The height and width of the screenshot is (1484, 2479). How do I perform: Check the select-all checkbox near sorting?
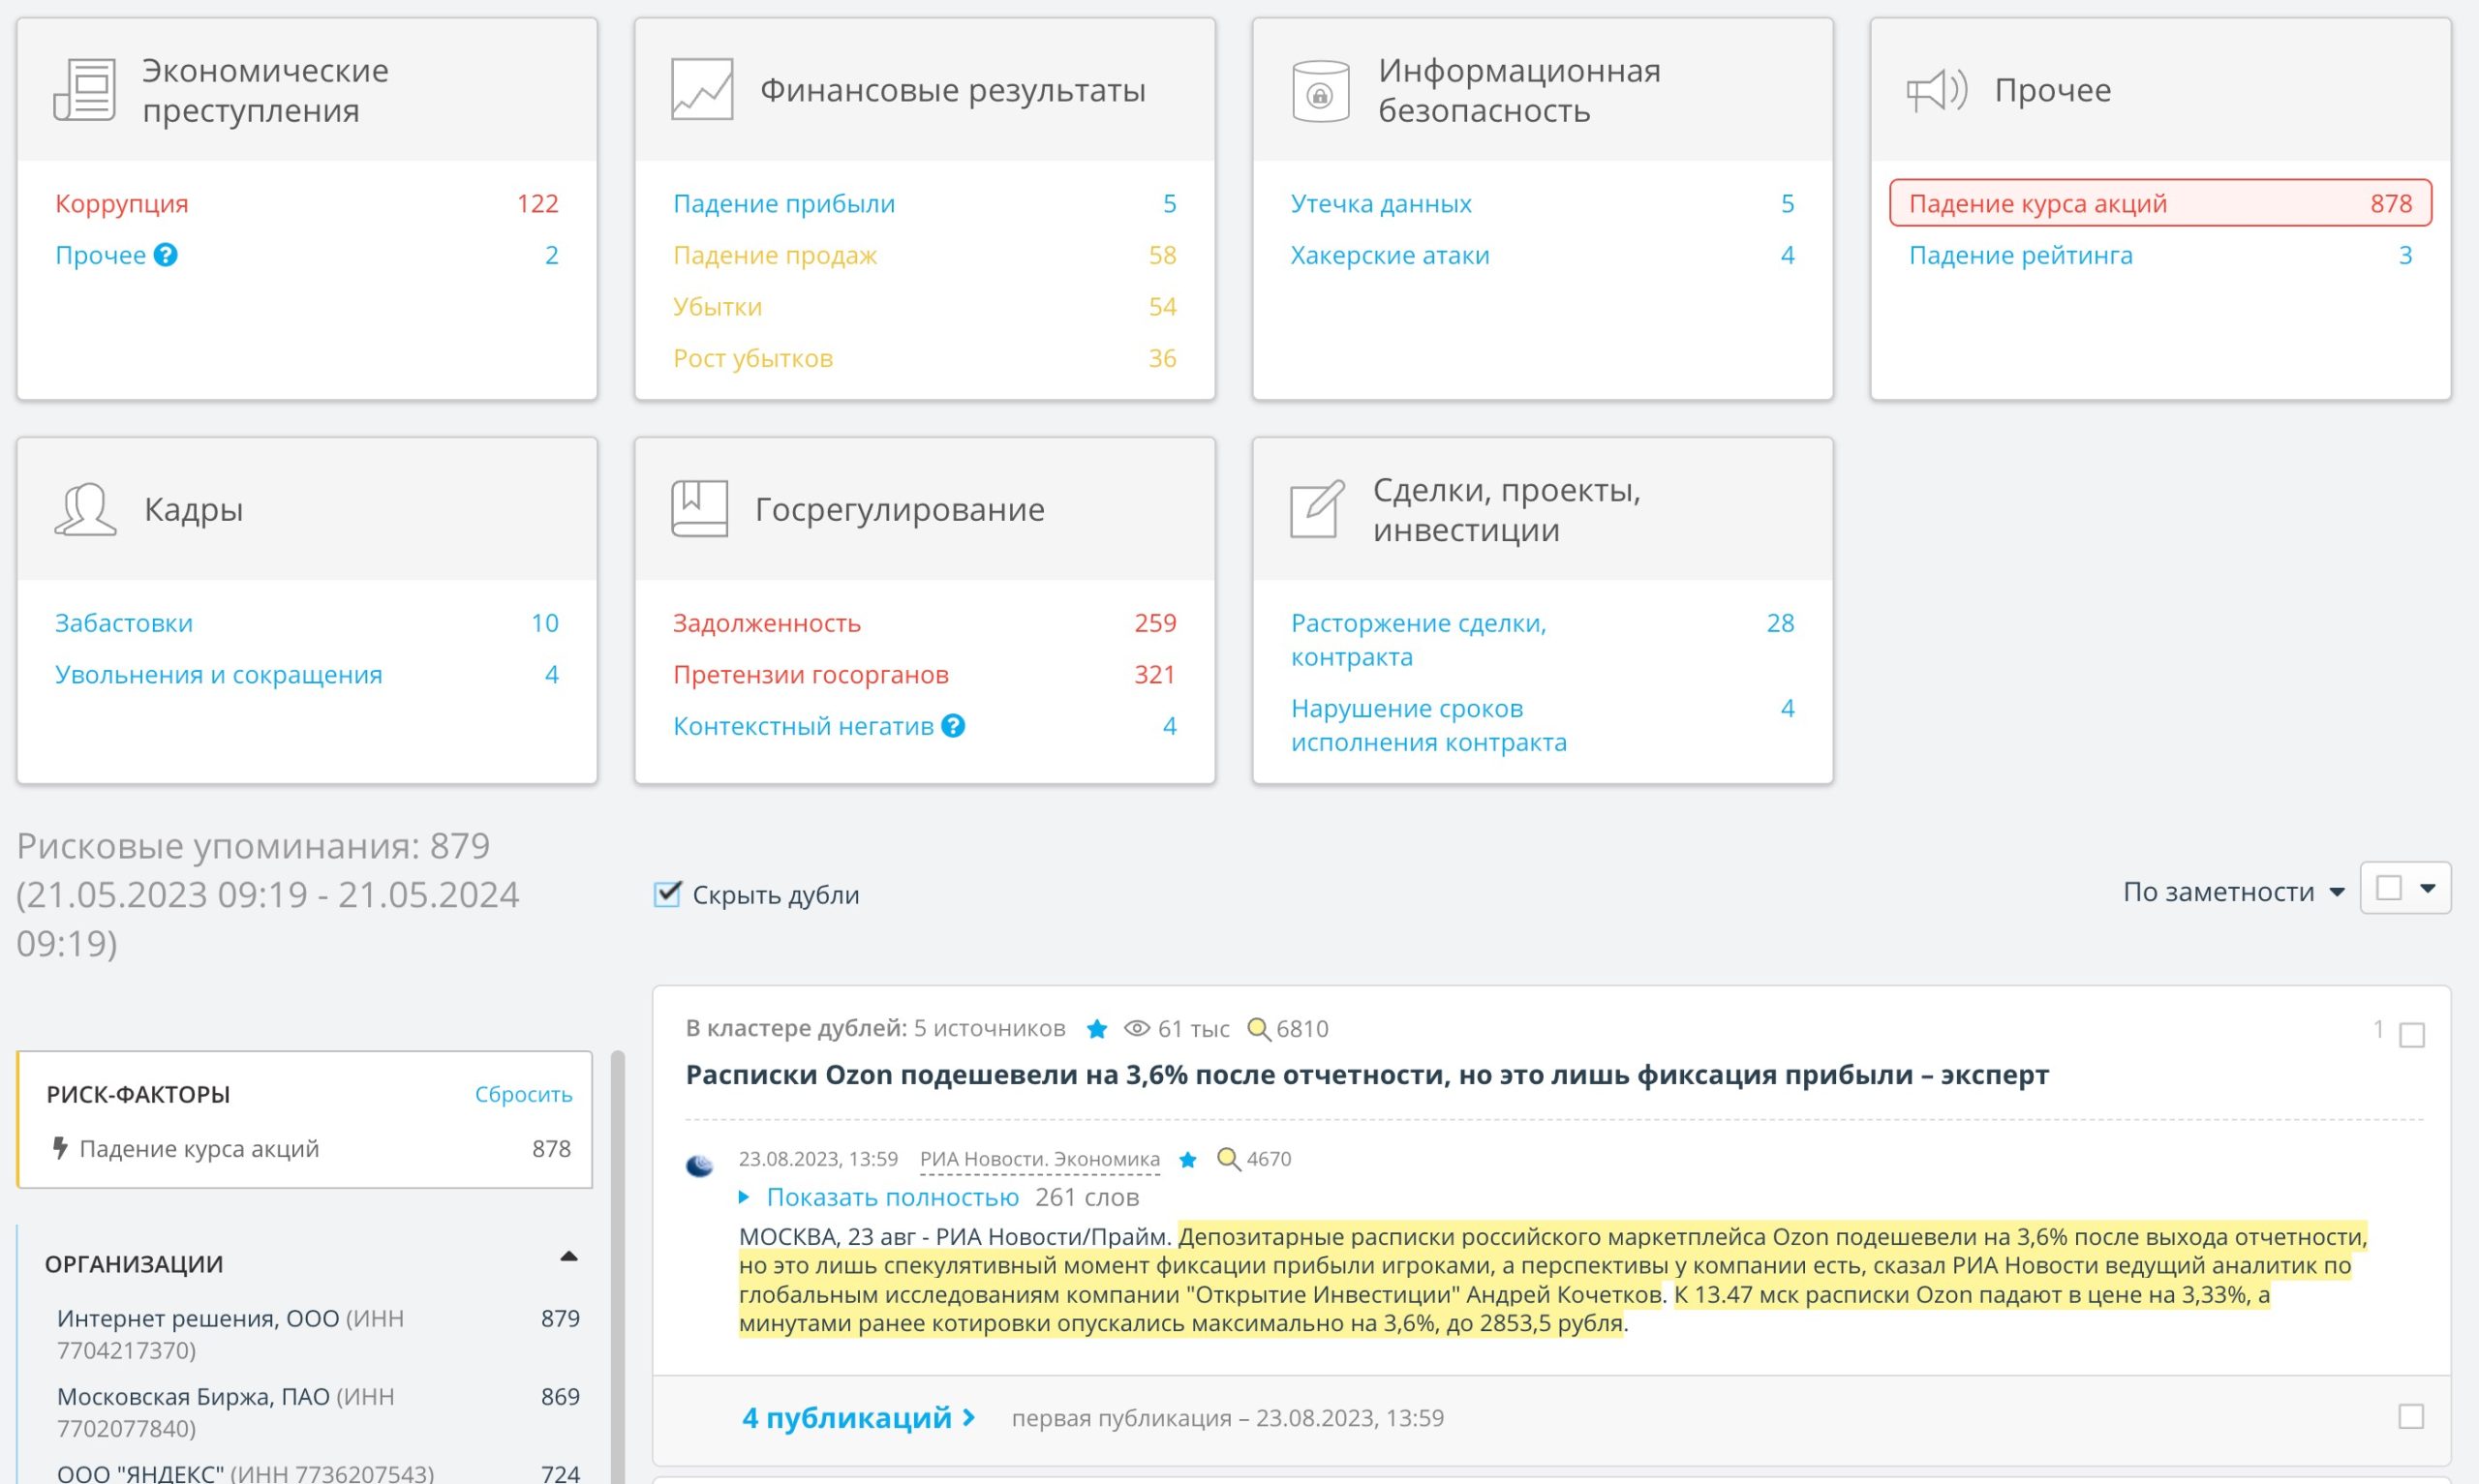(x=2389, y=888)
